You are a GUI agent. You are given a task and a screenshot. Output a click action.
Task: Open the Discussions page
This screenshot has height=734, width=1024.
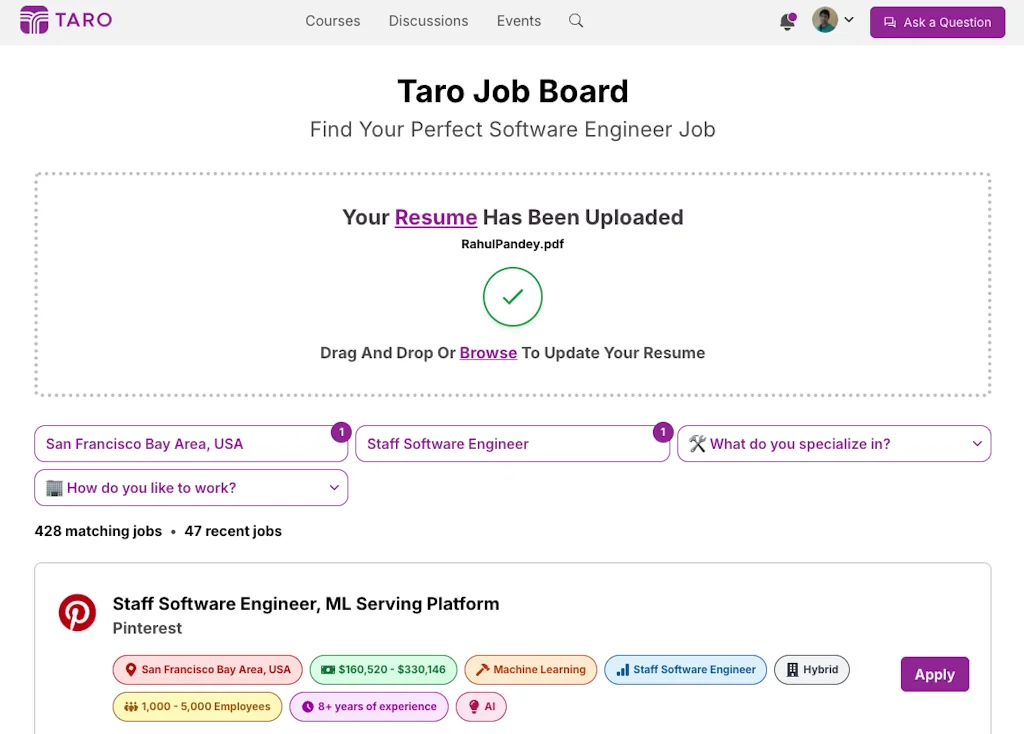tap(428, 20)
